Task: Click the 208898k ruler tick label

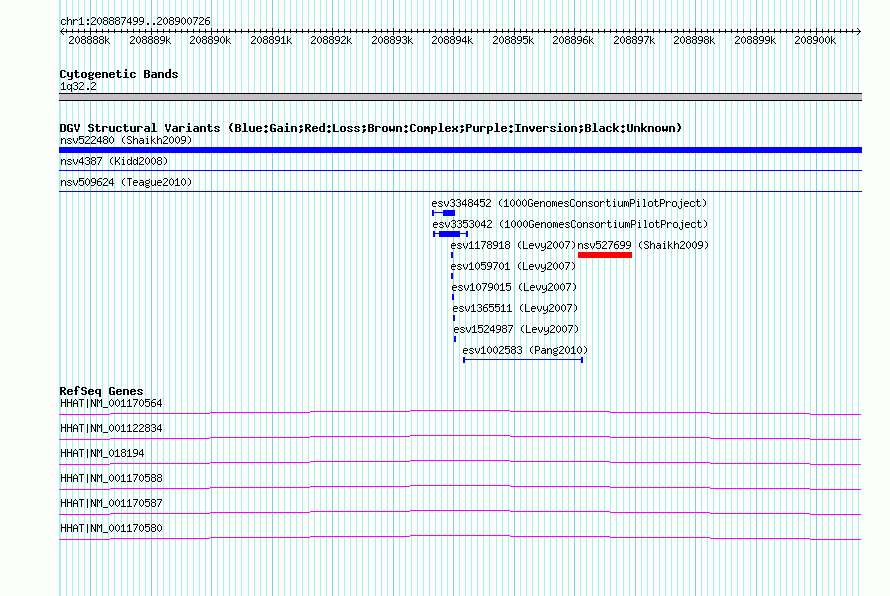Action: [694, 40]
